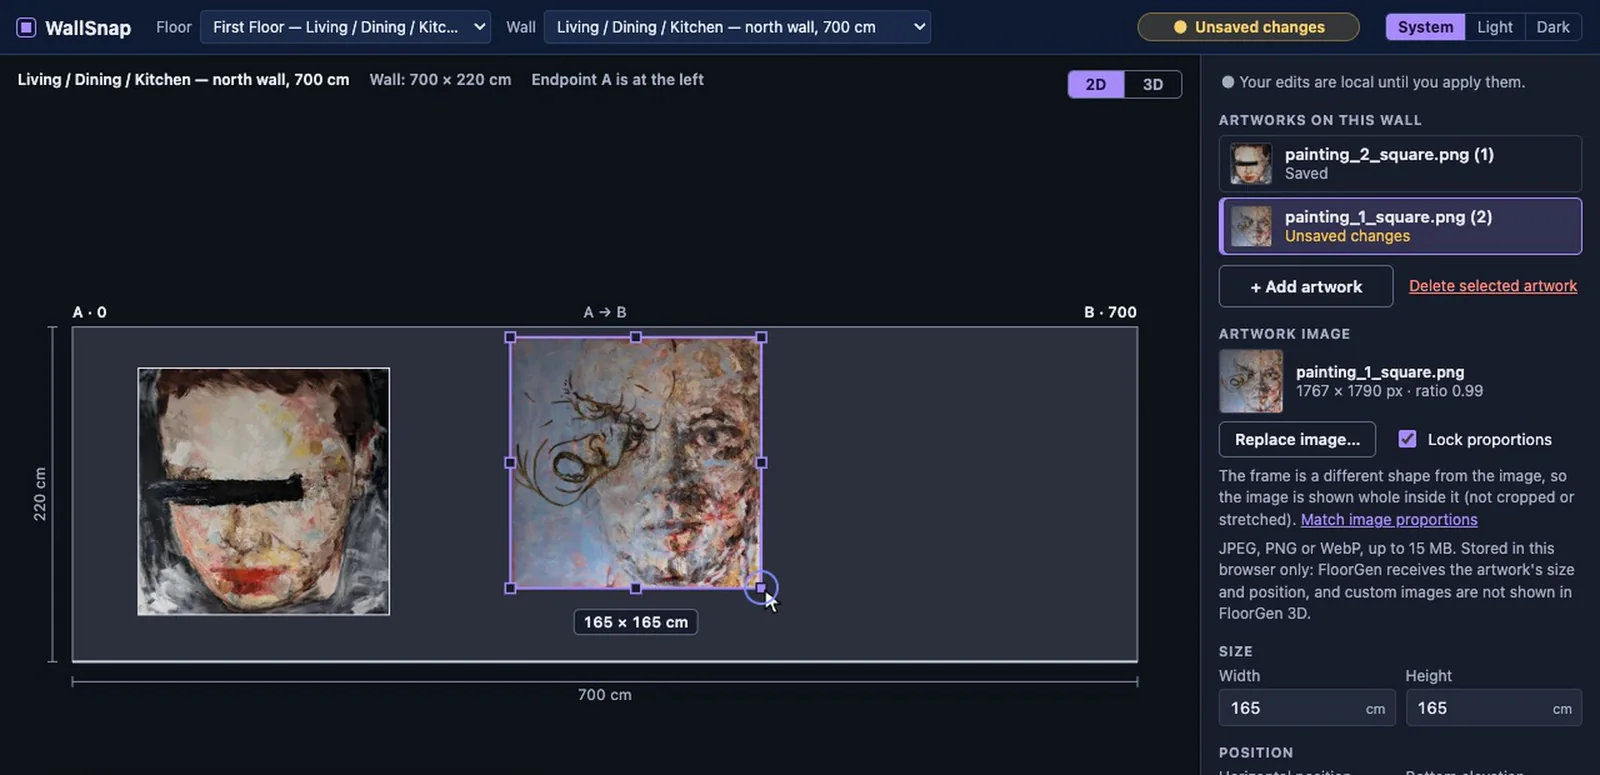
Task: Click the left-middle resize handle of selected artwork
Action: [x=510, y=463]
